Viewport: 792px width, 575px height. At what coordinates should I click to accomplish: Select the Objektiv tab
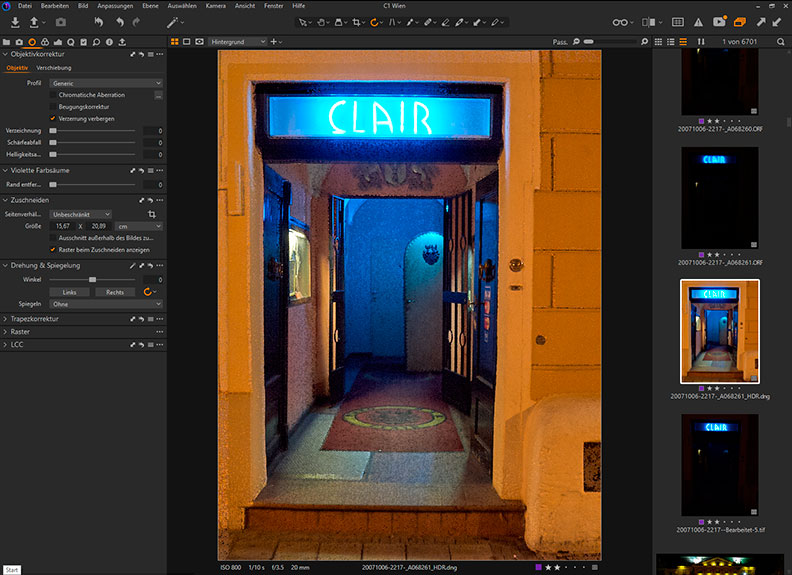click(x=17, y=68)
